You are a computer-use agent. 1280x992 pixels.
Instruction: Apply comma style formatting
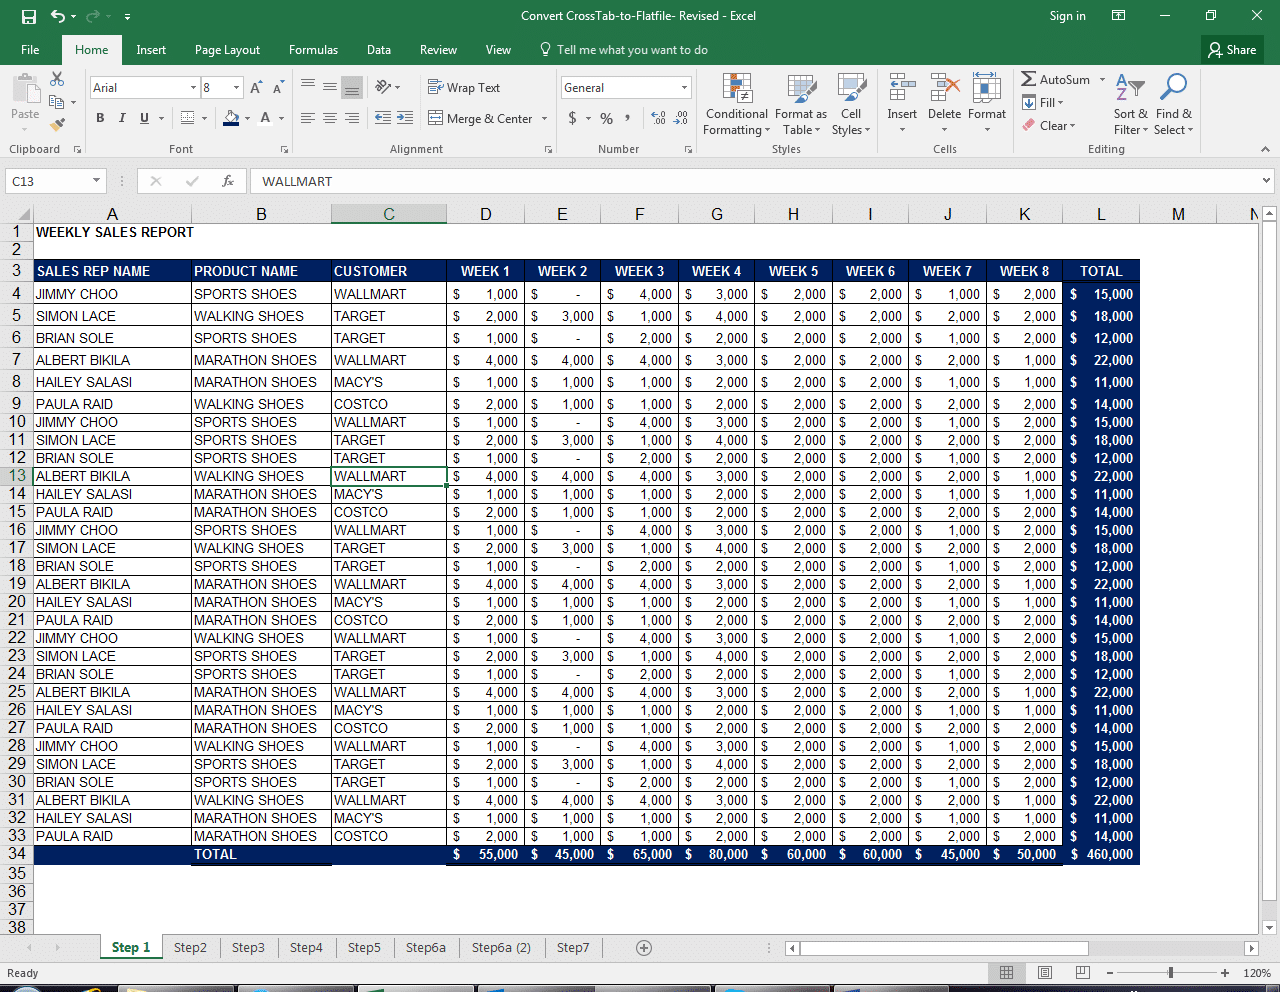(628, 118)
